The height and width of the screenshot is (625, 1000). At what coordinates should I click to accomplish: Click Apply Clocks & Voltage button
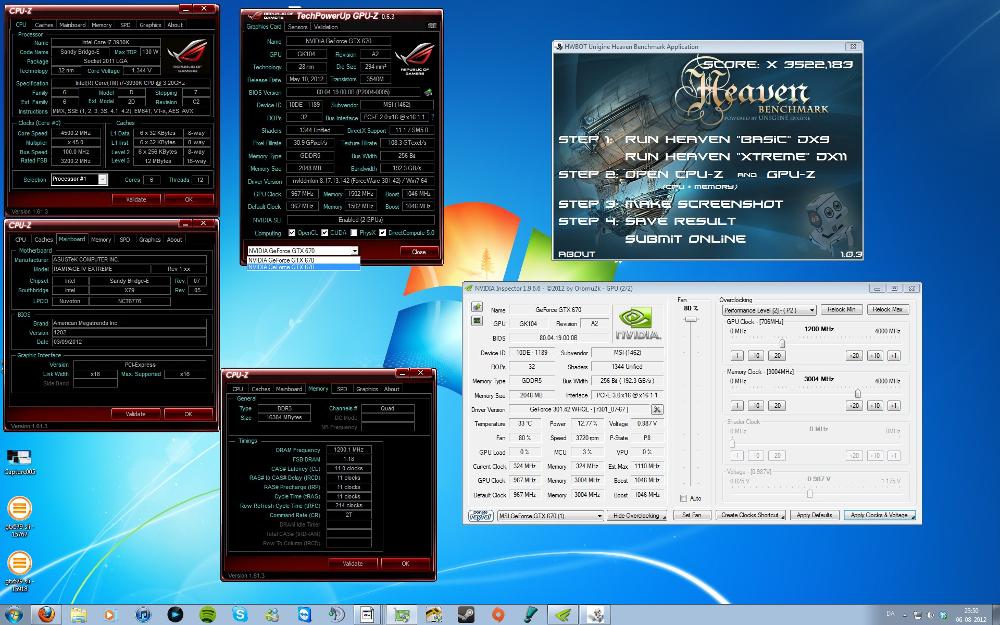879,515
